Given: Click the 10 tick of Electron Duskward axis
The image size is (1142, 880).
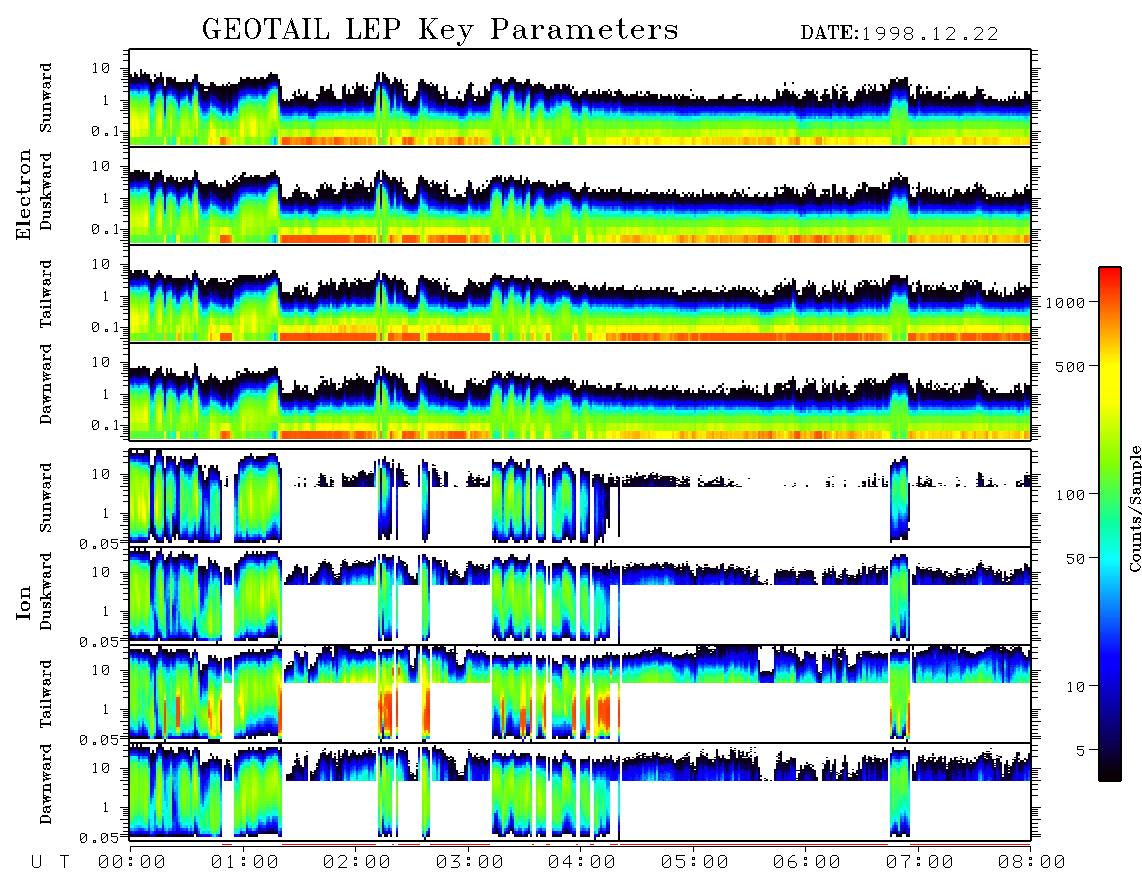Looking at the screenshot, I should [x=101, y=166].
